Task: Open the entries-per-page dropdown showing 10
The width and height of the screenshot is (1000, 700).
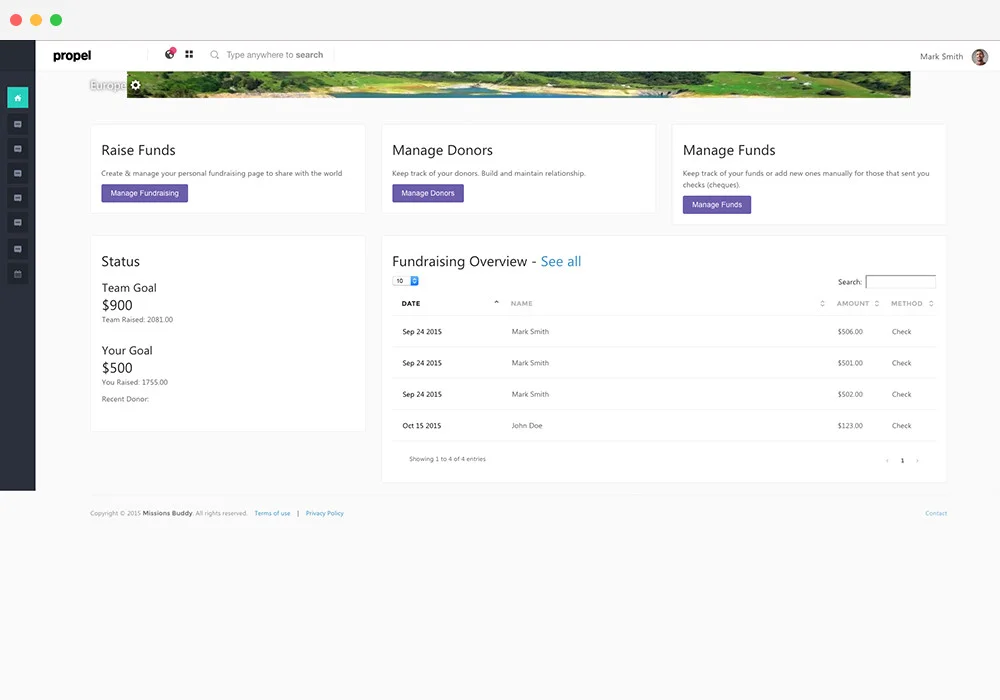Action: point(404,281)
